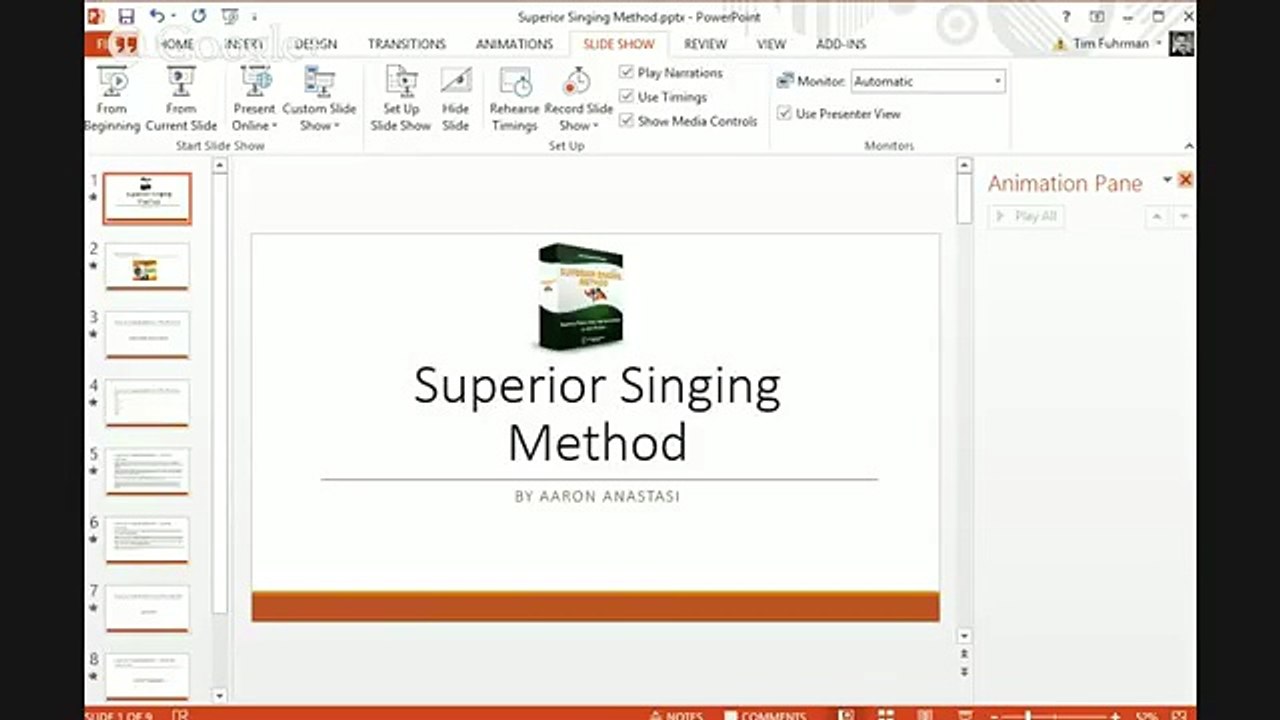The image size is (1280, 720).
Task: Switch to Slide Sorter view
Action: (885, 715)
